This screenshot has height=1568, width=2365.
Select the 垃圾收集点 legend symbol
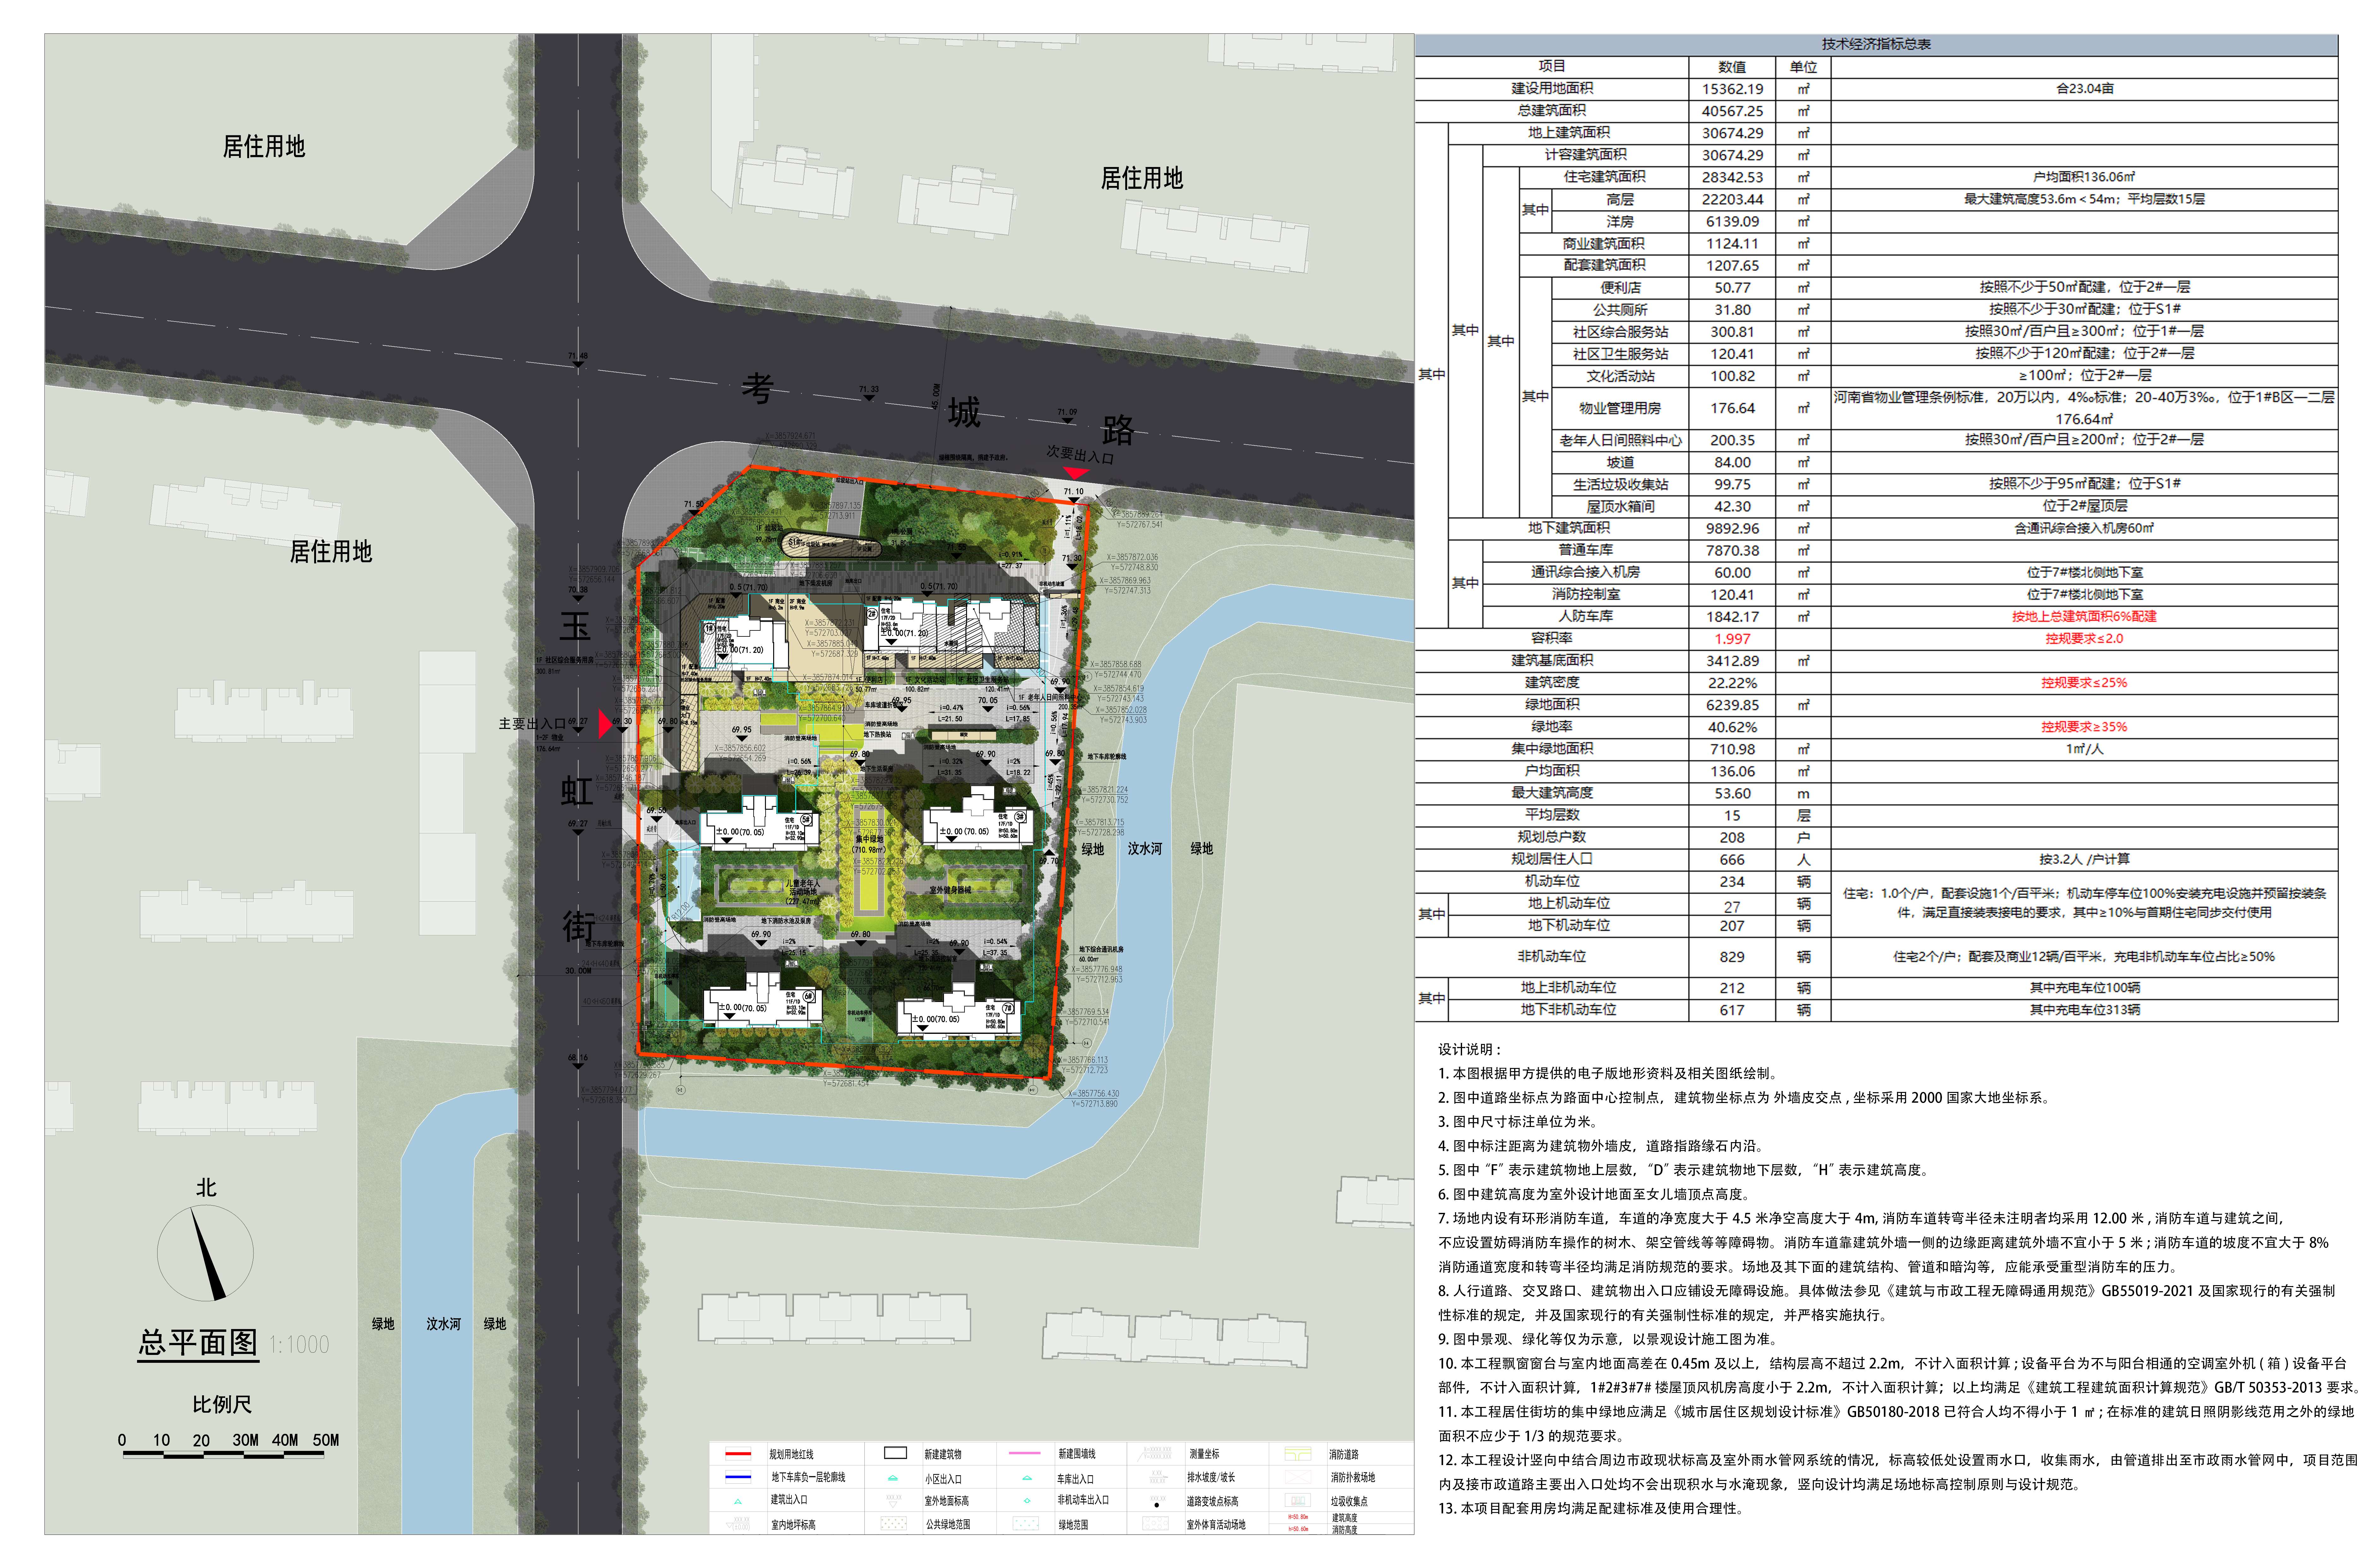pos(1298,1500)
